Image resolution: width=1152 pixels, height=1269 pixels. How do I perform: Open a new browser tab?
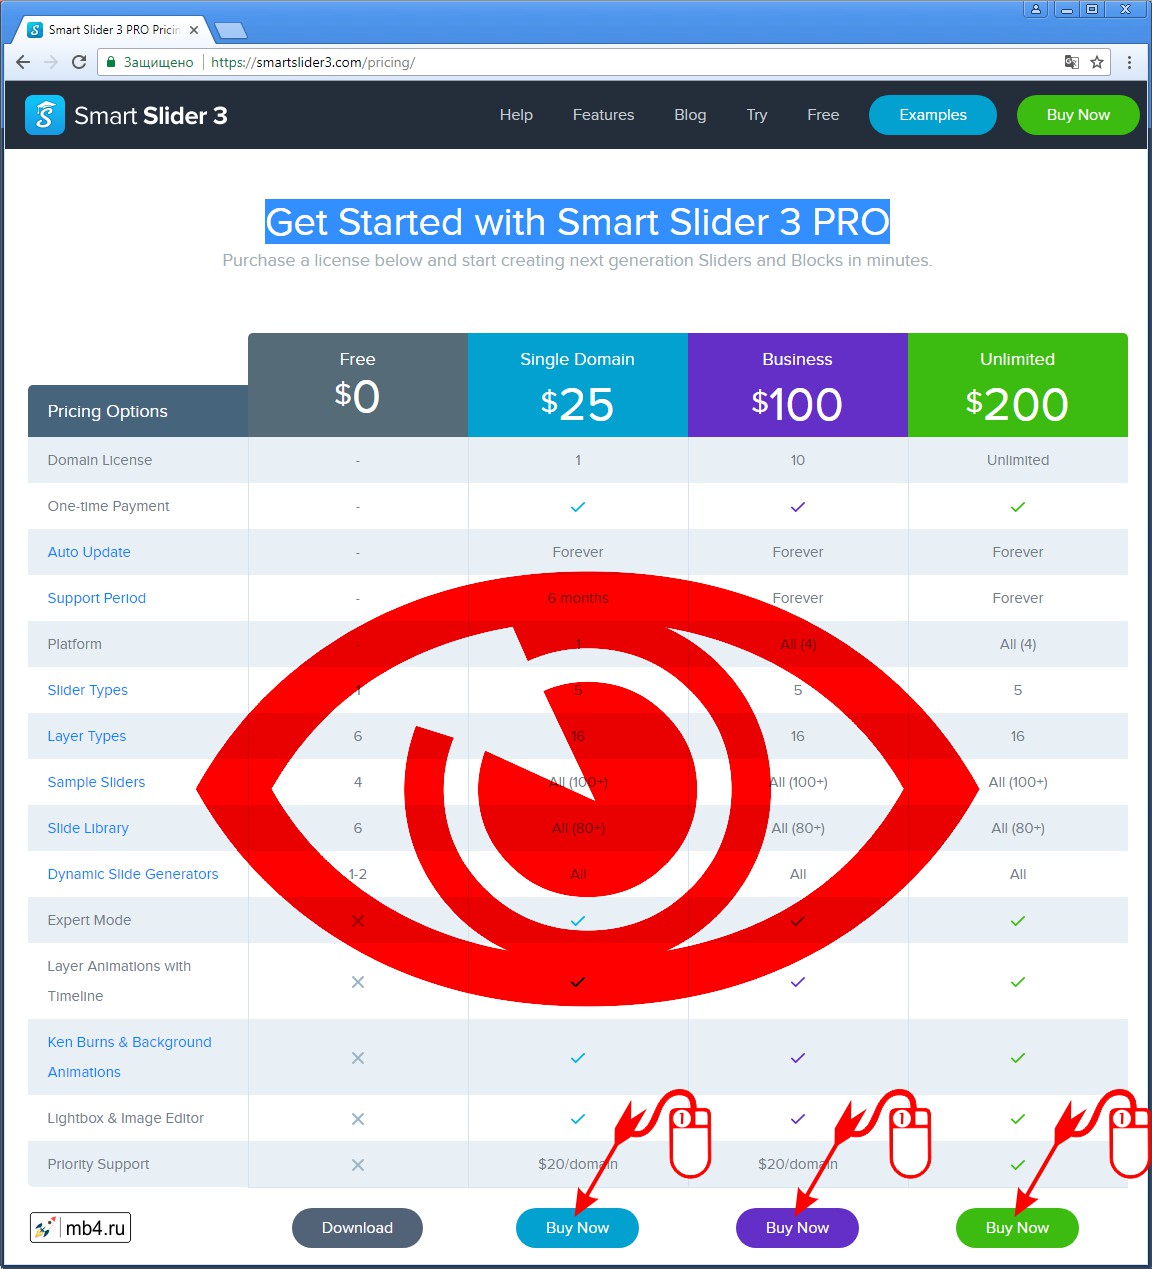point(230,30)
